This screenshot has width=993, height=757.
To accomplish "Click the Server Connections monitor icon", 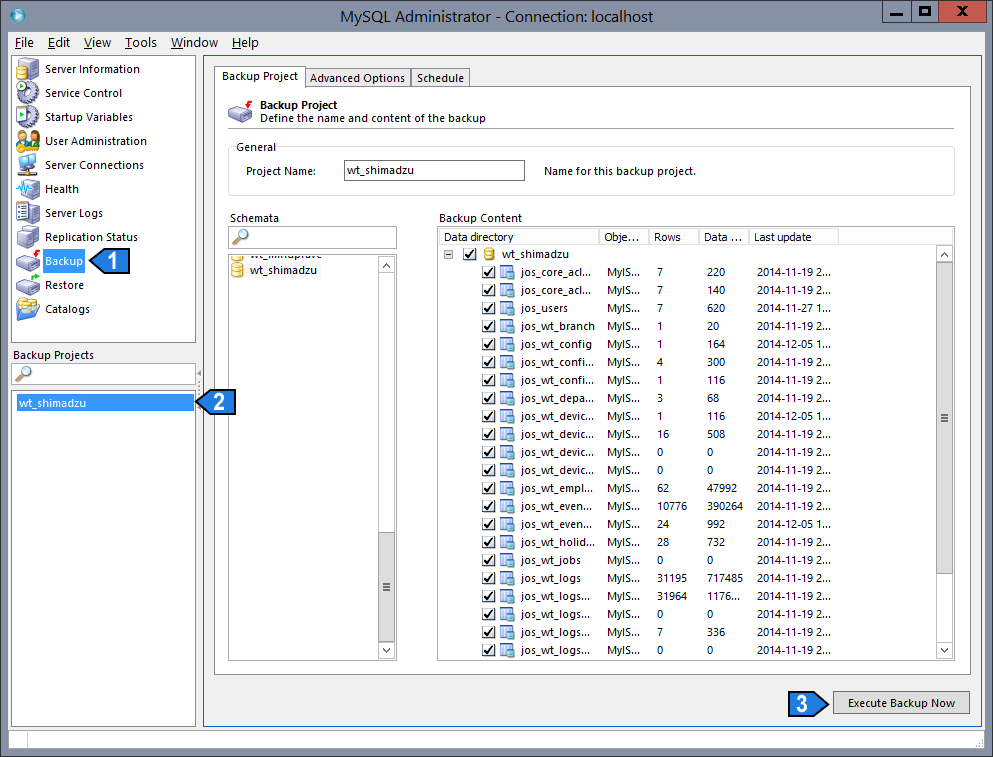I will (27, 165).
